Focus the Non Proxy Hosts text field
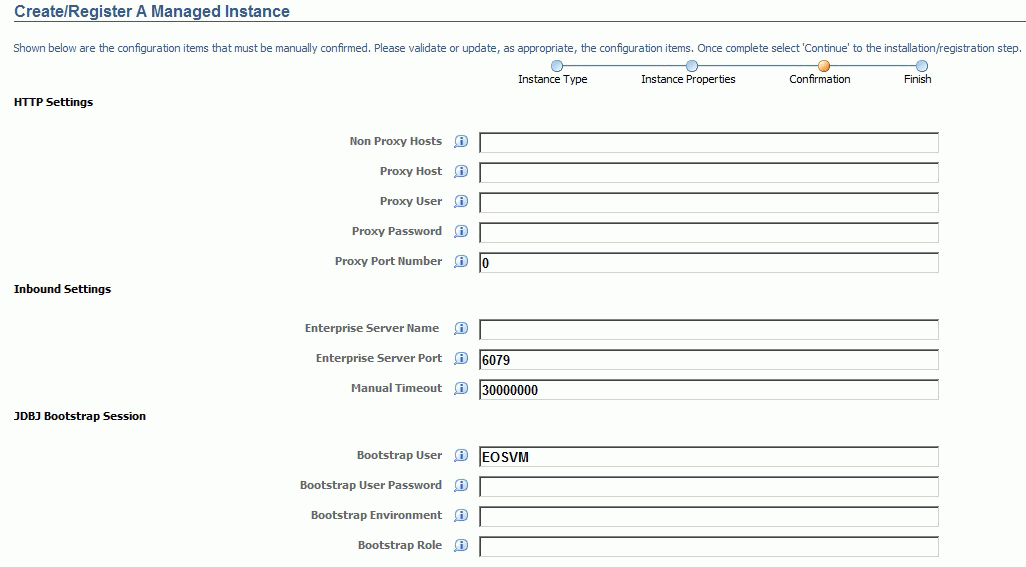 tap(709, 142)
